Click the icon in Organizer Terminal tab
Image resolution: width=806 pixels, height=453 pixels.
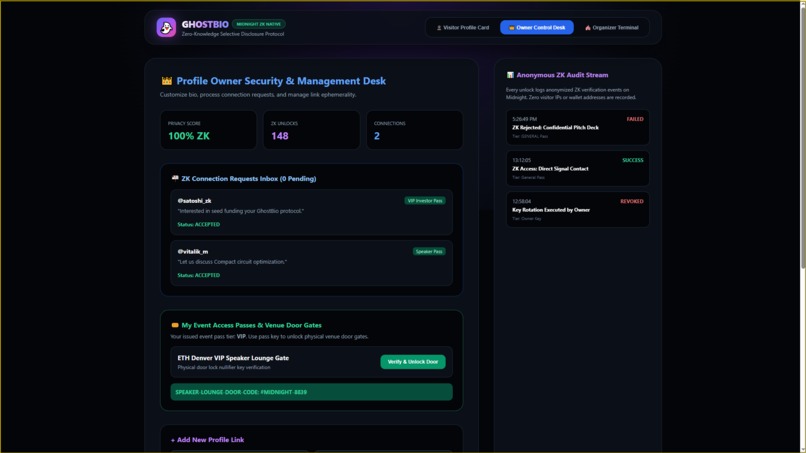[x=588, y=28]
